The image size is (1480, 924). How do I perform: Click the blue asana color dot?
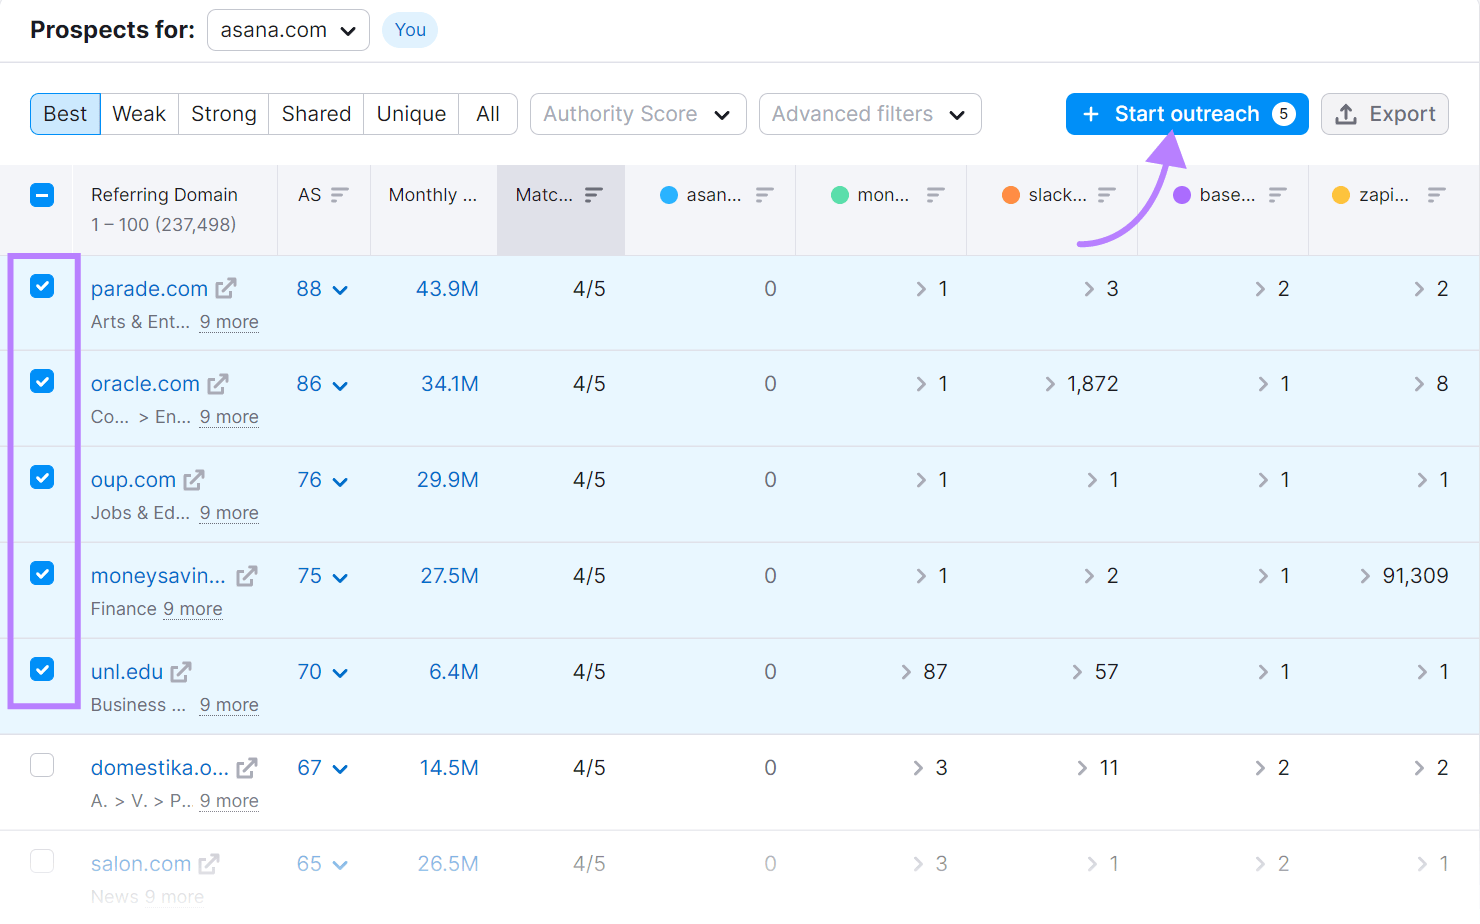(669, 195)
